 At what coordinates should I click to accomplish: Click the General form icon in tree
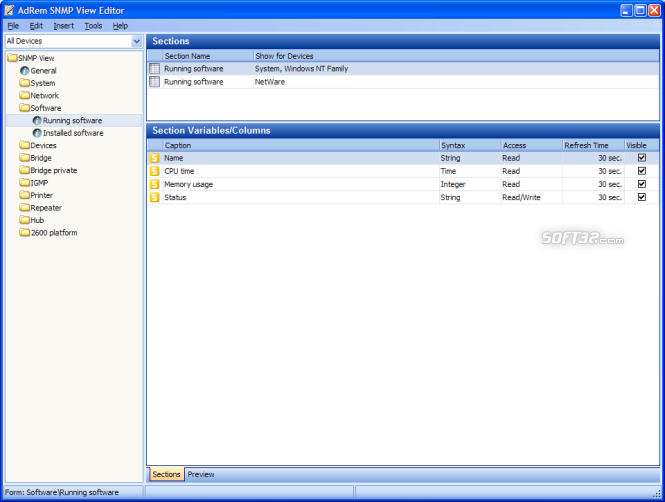point(25,70)
